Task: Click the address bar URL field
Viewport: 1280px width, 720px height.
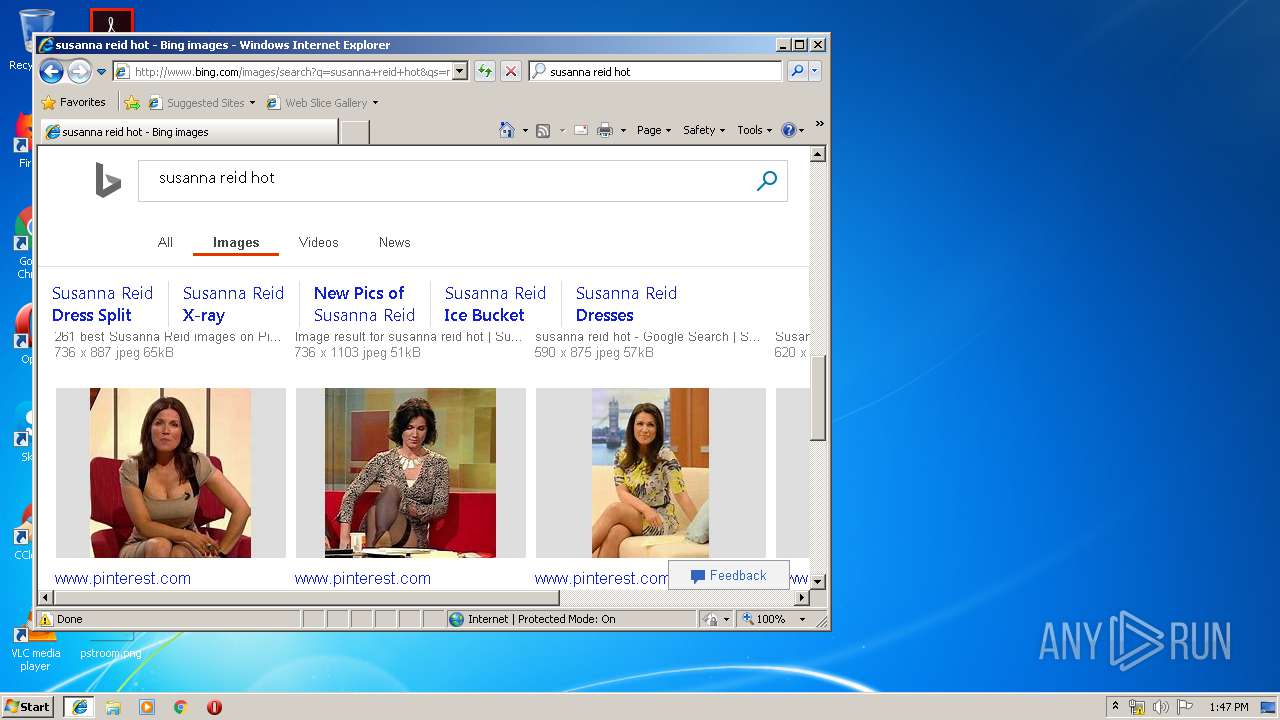Action: coord(290,71)
